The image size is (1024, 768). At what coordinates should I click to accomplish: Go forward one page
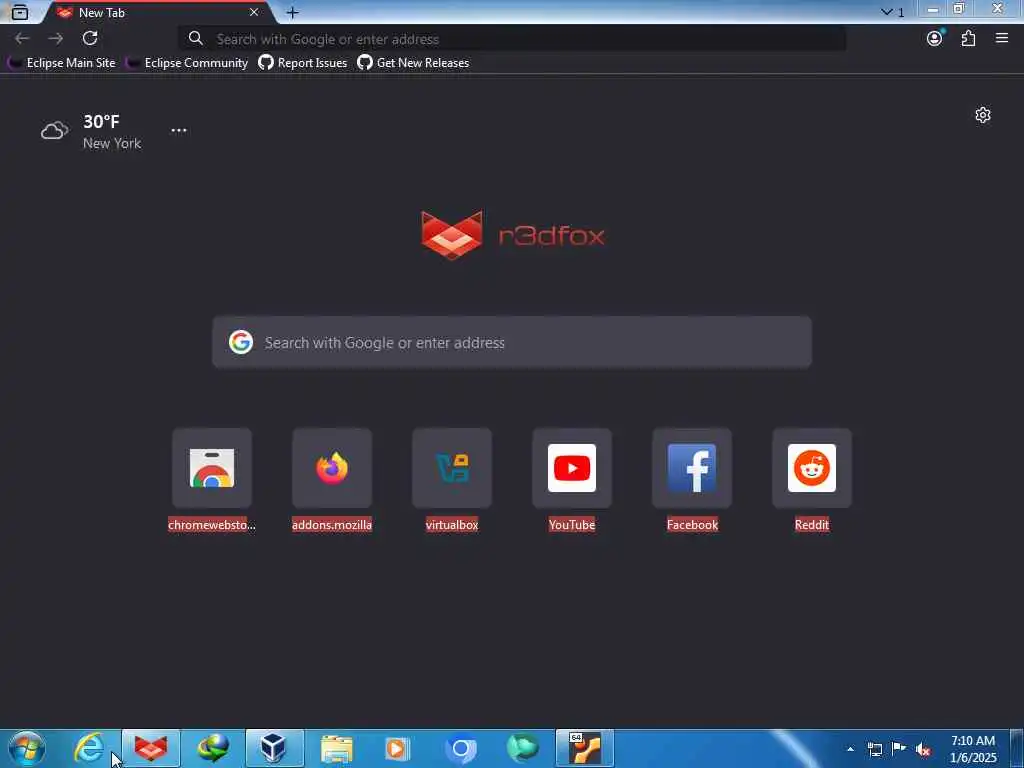click(56, 39)
